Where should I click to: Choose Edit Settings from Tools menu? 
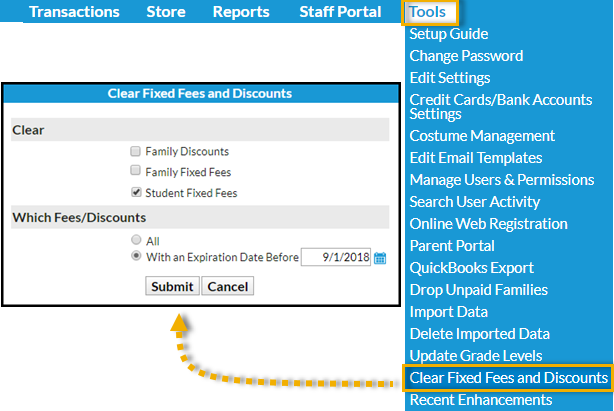click(450, 78)
